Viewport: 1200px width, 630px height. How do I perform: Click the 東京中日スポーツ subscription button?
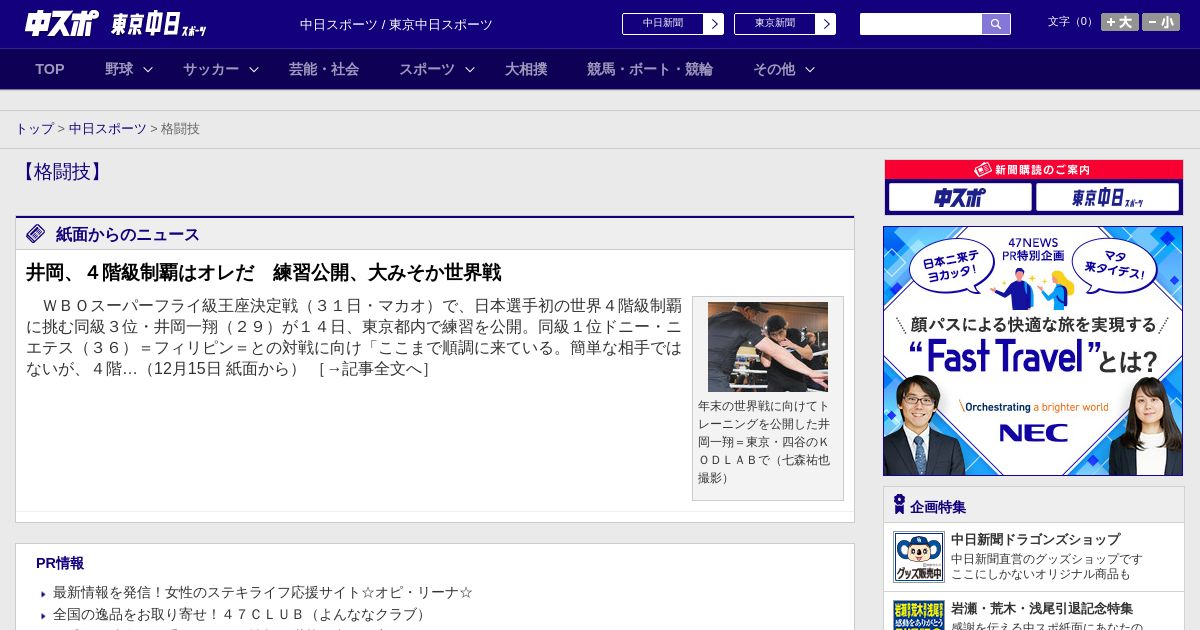point(1107,197)
